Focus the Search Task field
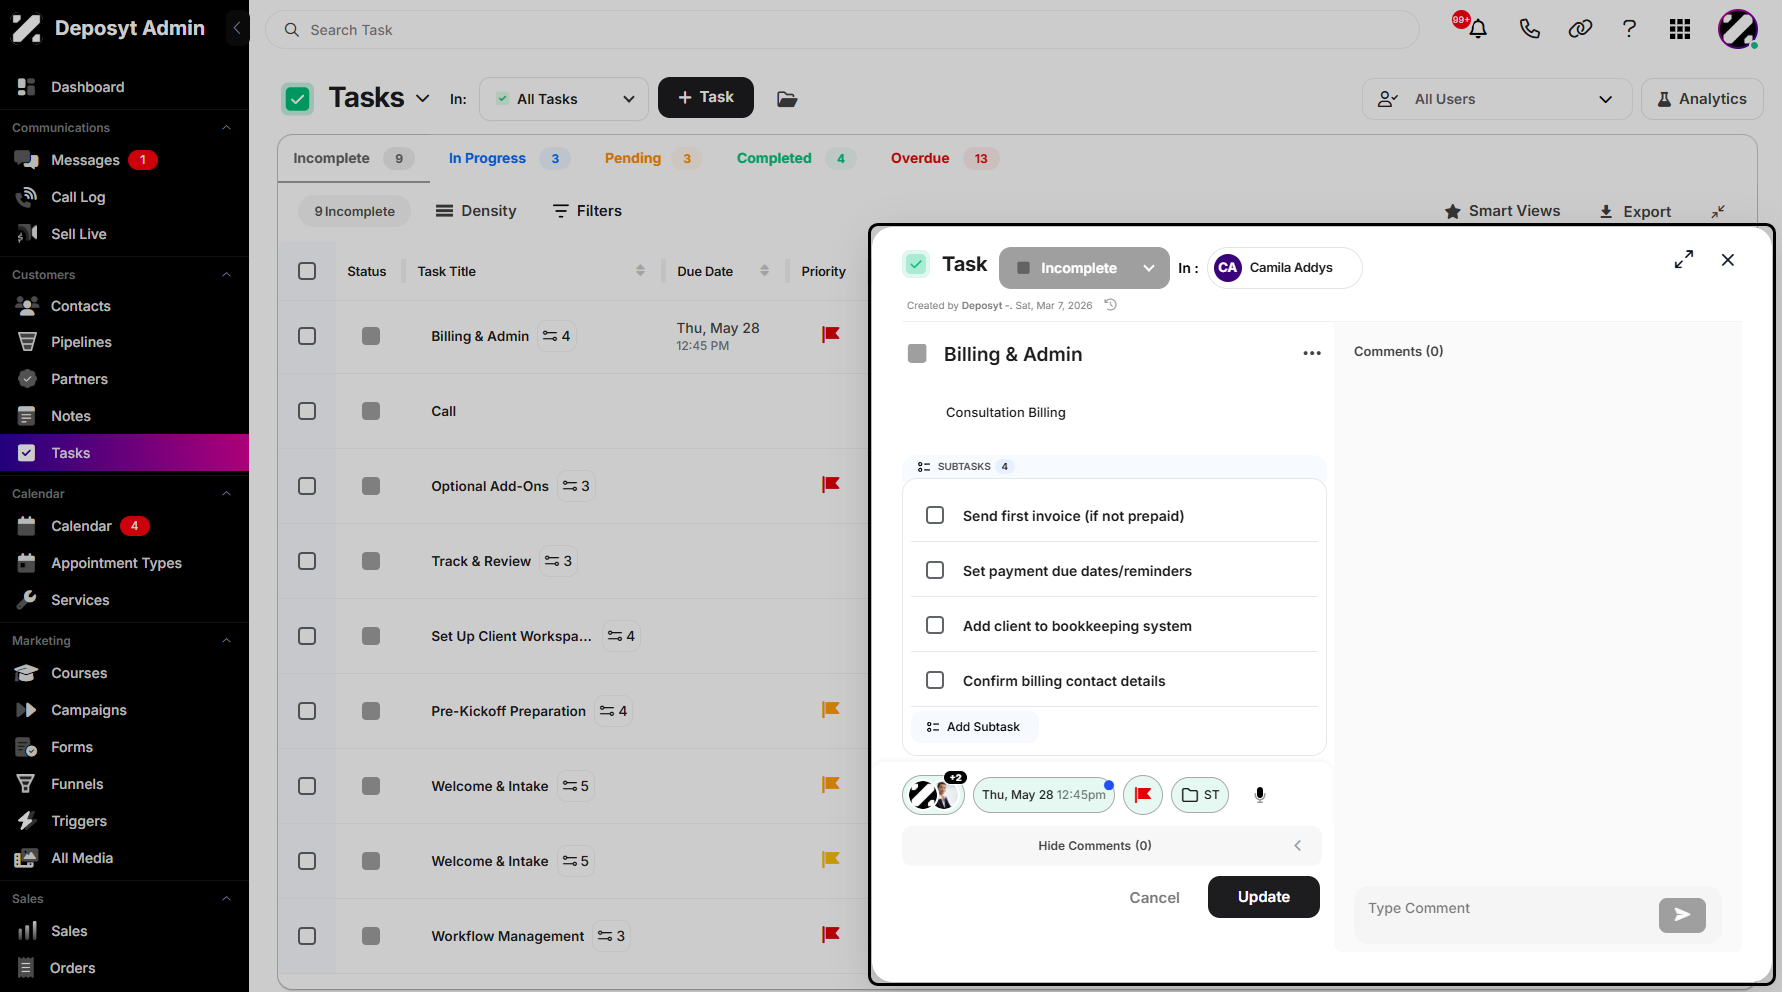Viewport: 1782px width, 992px height. click(842, 30)
